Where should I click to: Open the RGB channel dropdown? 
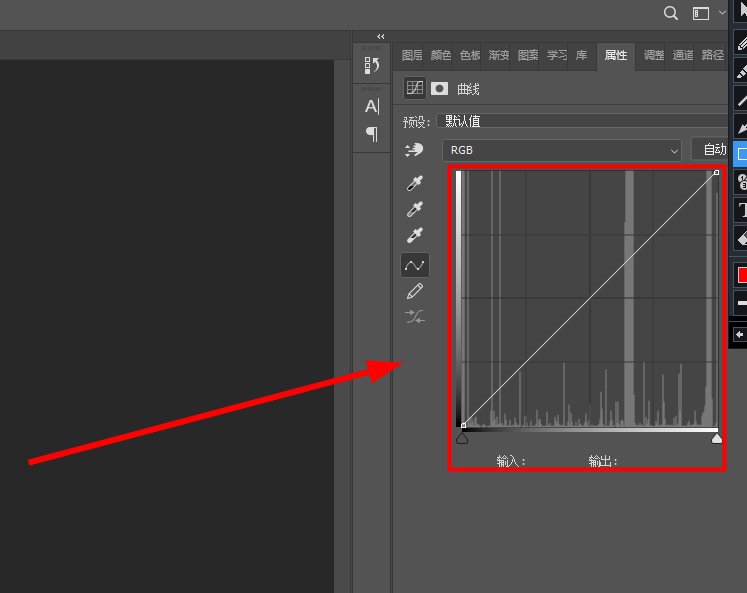pyautogui.click(x=561, y=150)
